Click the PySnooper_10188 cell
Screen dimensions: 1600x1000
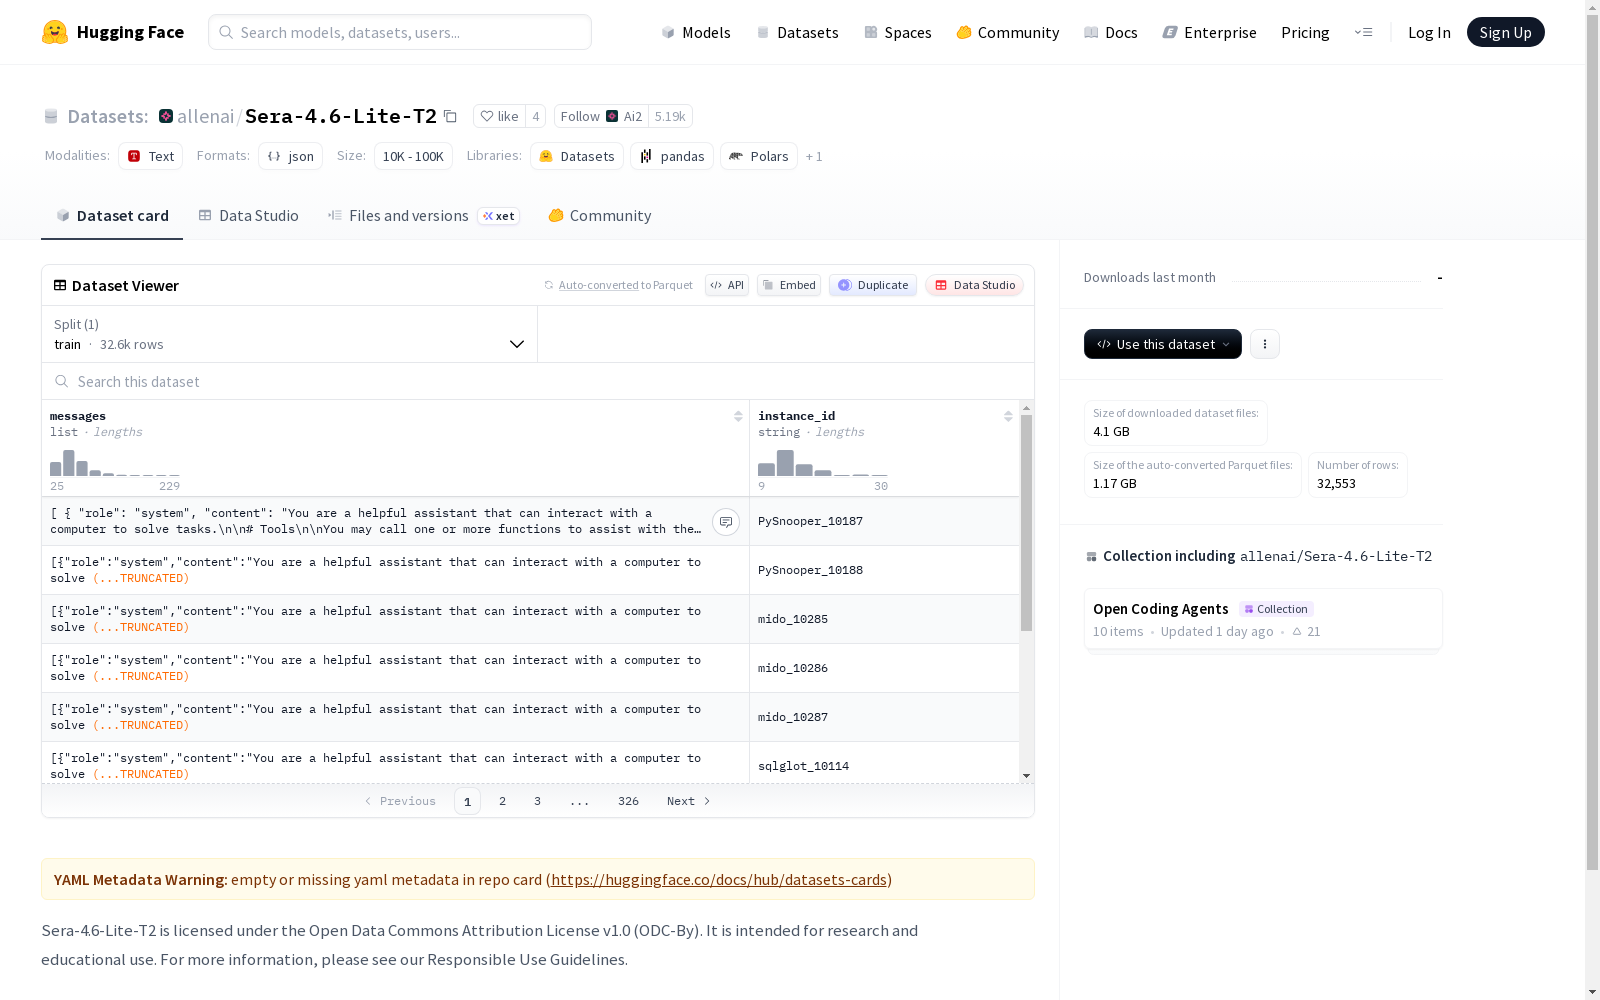(884, 570)
